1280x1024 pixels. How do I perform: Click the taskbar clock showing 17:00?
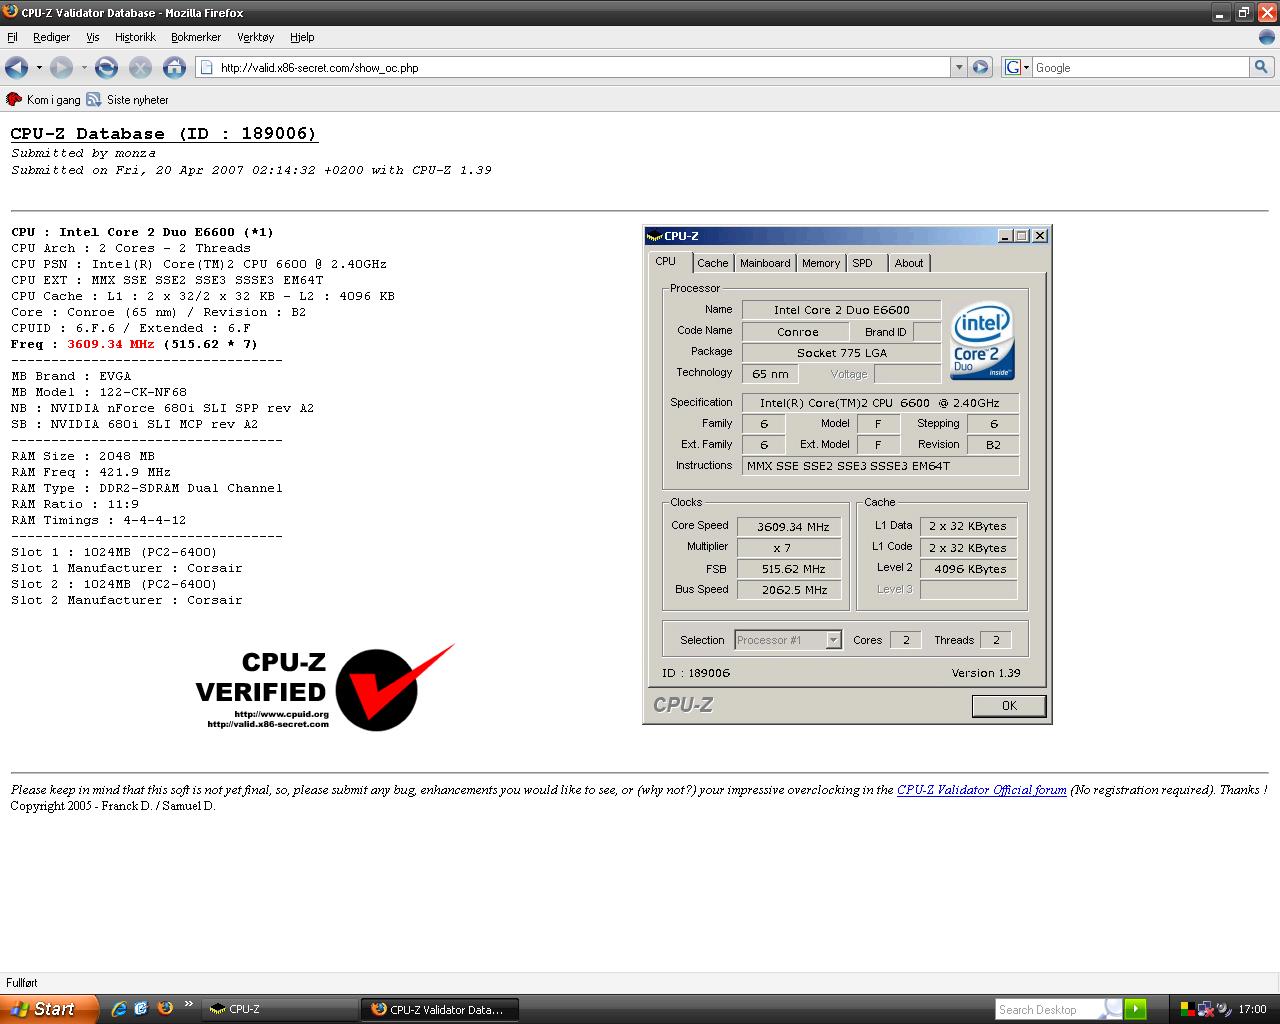pyautogui.click(x=1253, y=1009)
